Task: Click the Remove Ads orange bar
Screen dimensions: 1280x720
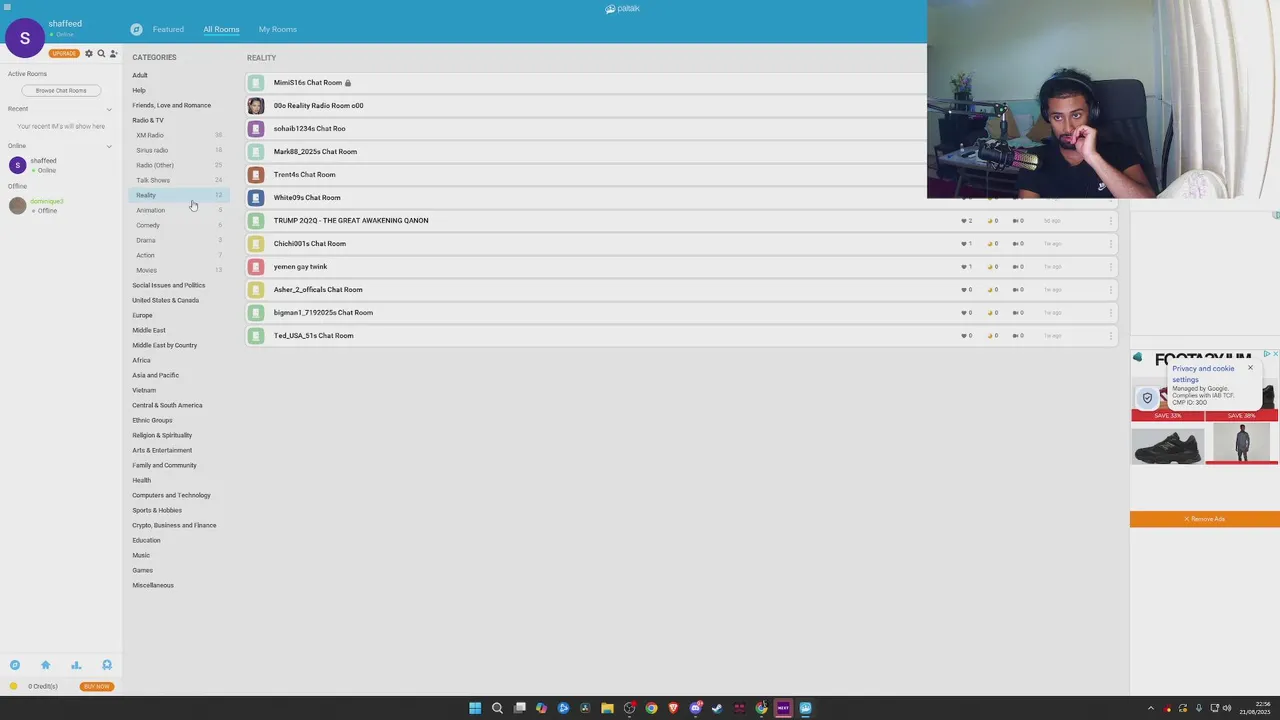Action: (1205, 519)
